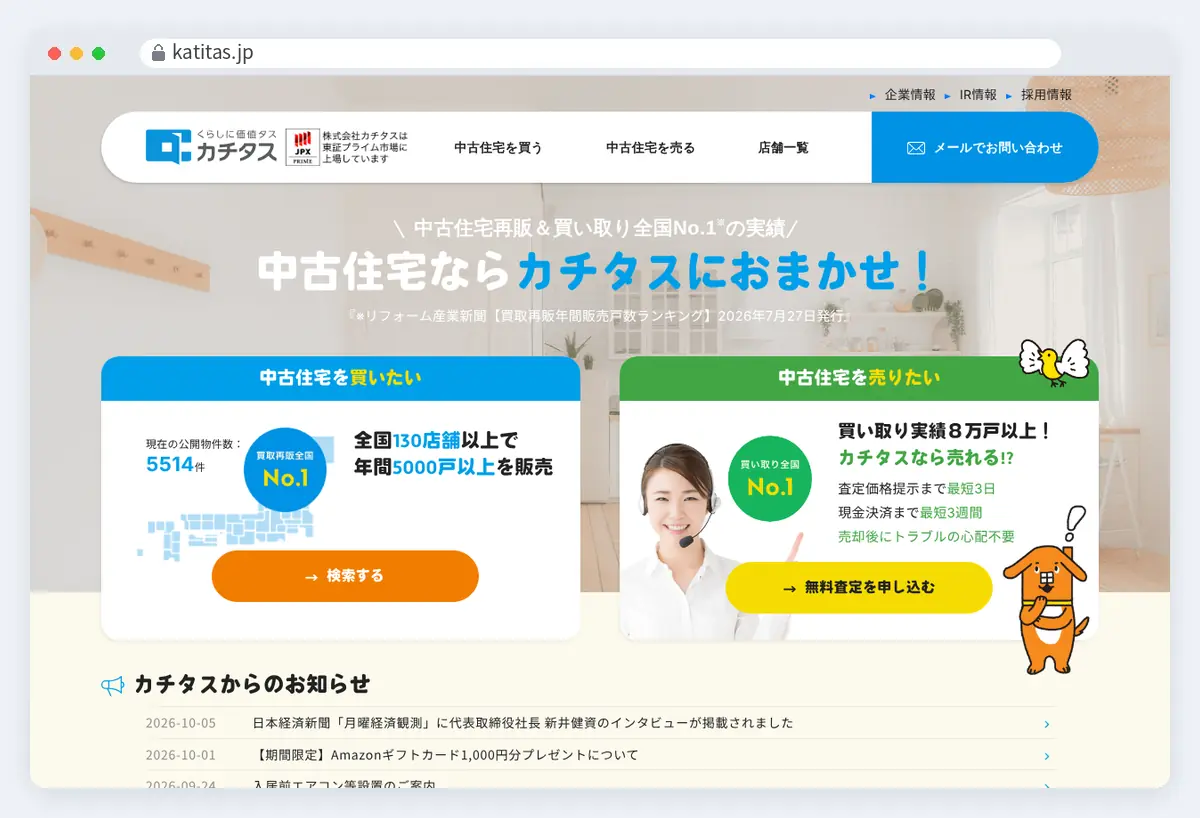Select the 中古住宅を買いたい card header
This screenshot has height=818, width=1200.
tap(341, 378)
